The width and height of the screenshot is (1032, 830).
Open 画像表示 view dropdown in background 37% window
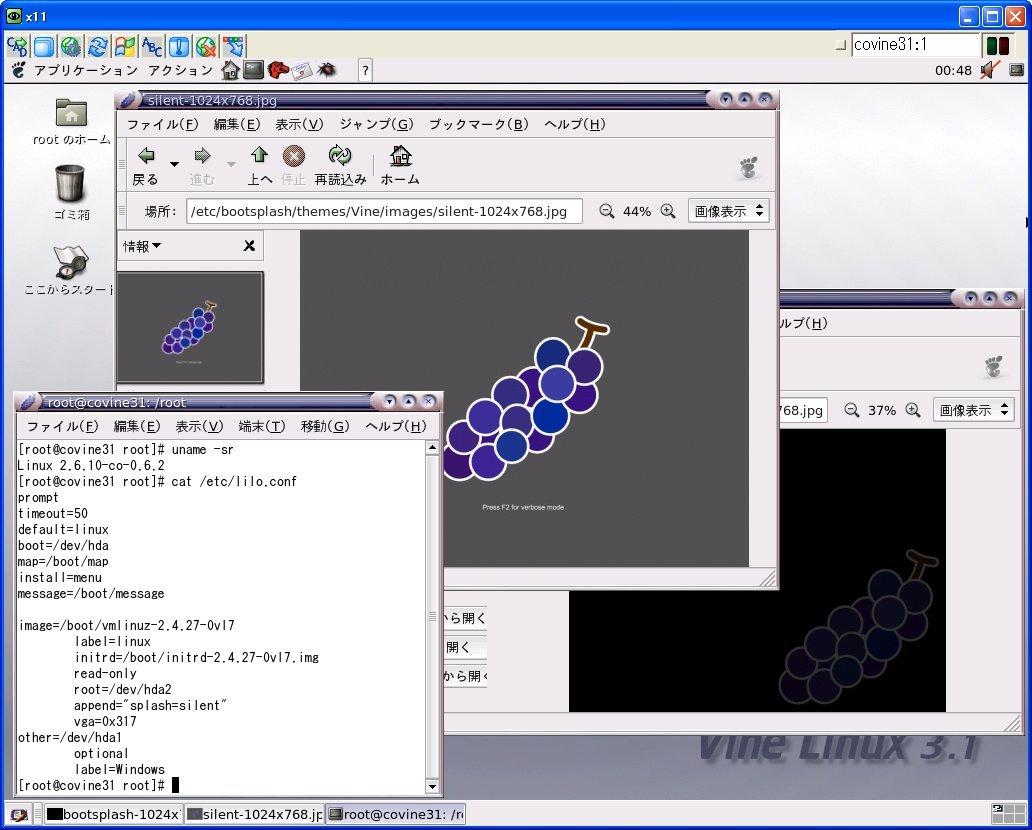973,411
